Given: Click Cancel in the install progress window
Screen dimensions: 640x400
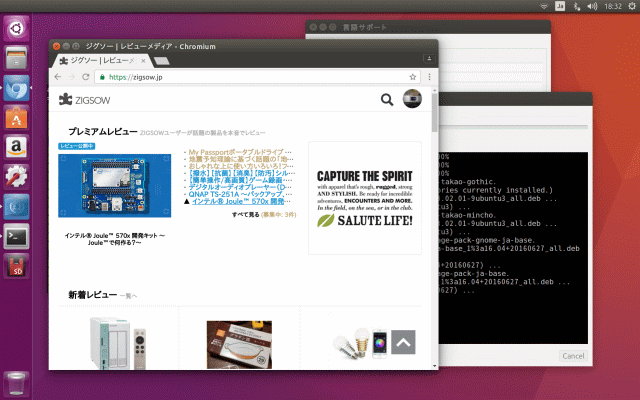Looking at the screenshot, I should point(573,356).
